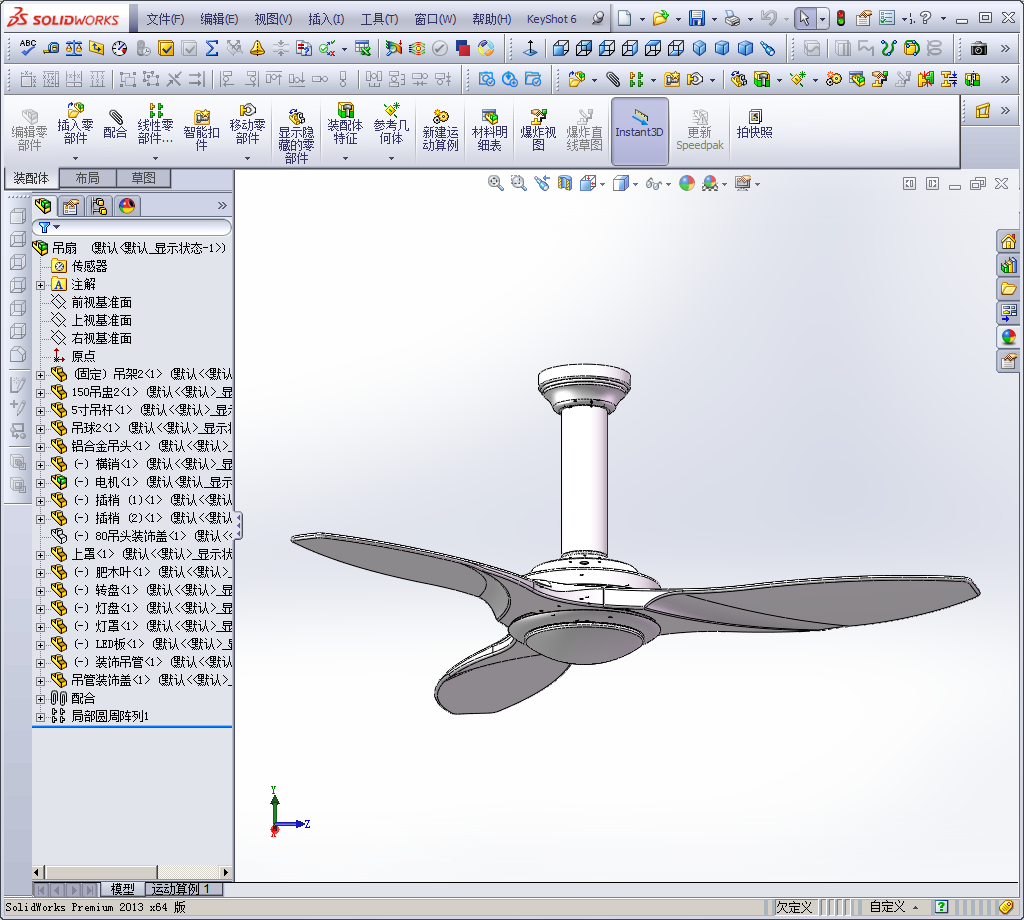
Task: Open the tree filter funnel dropdown
Action: (x=50, y=227)
